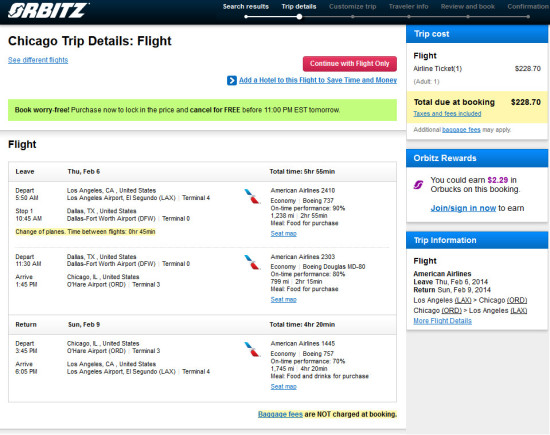
Task: Open Add a Hotel to this Flight link
Action: [318, 80]
